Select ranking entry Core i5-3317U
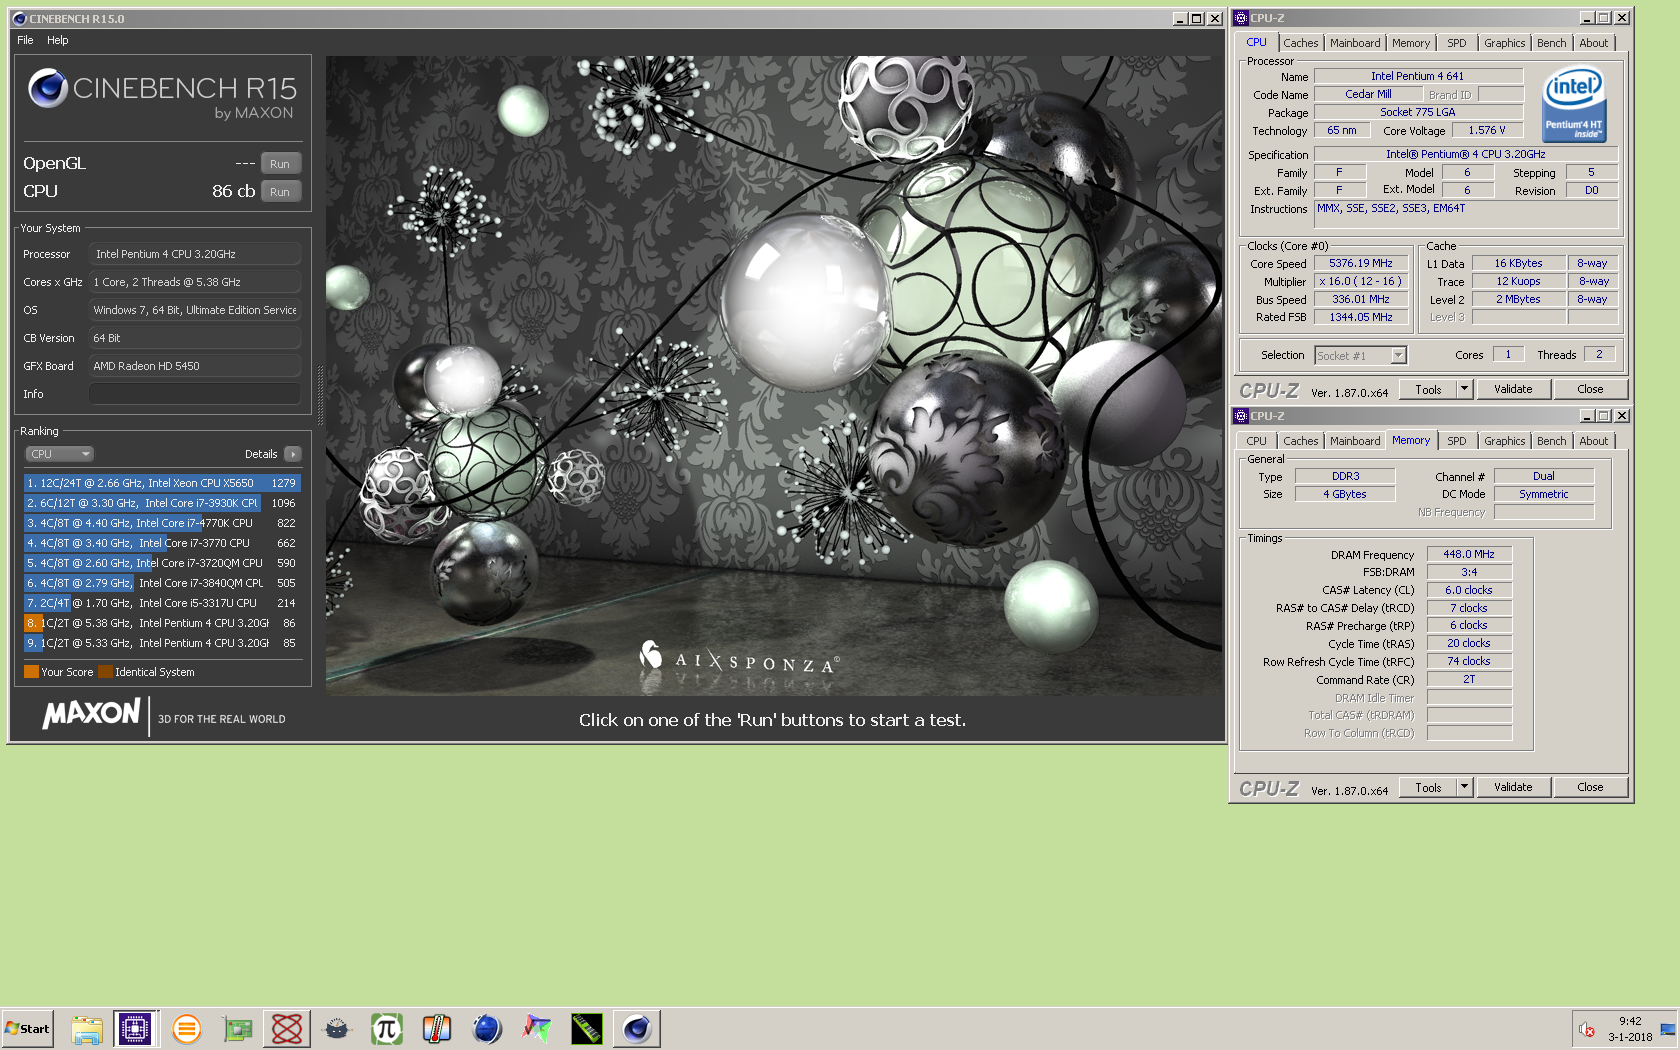The height and width of the screenshot is (1050, 1680). tap(162, 603)
